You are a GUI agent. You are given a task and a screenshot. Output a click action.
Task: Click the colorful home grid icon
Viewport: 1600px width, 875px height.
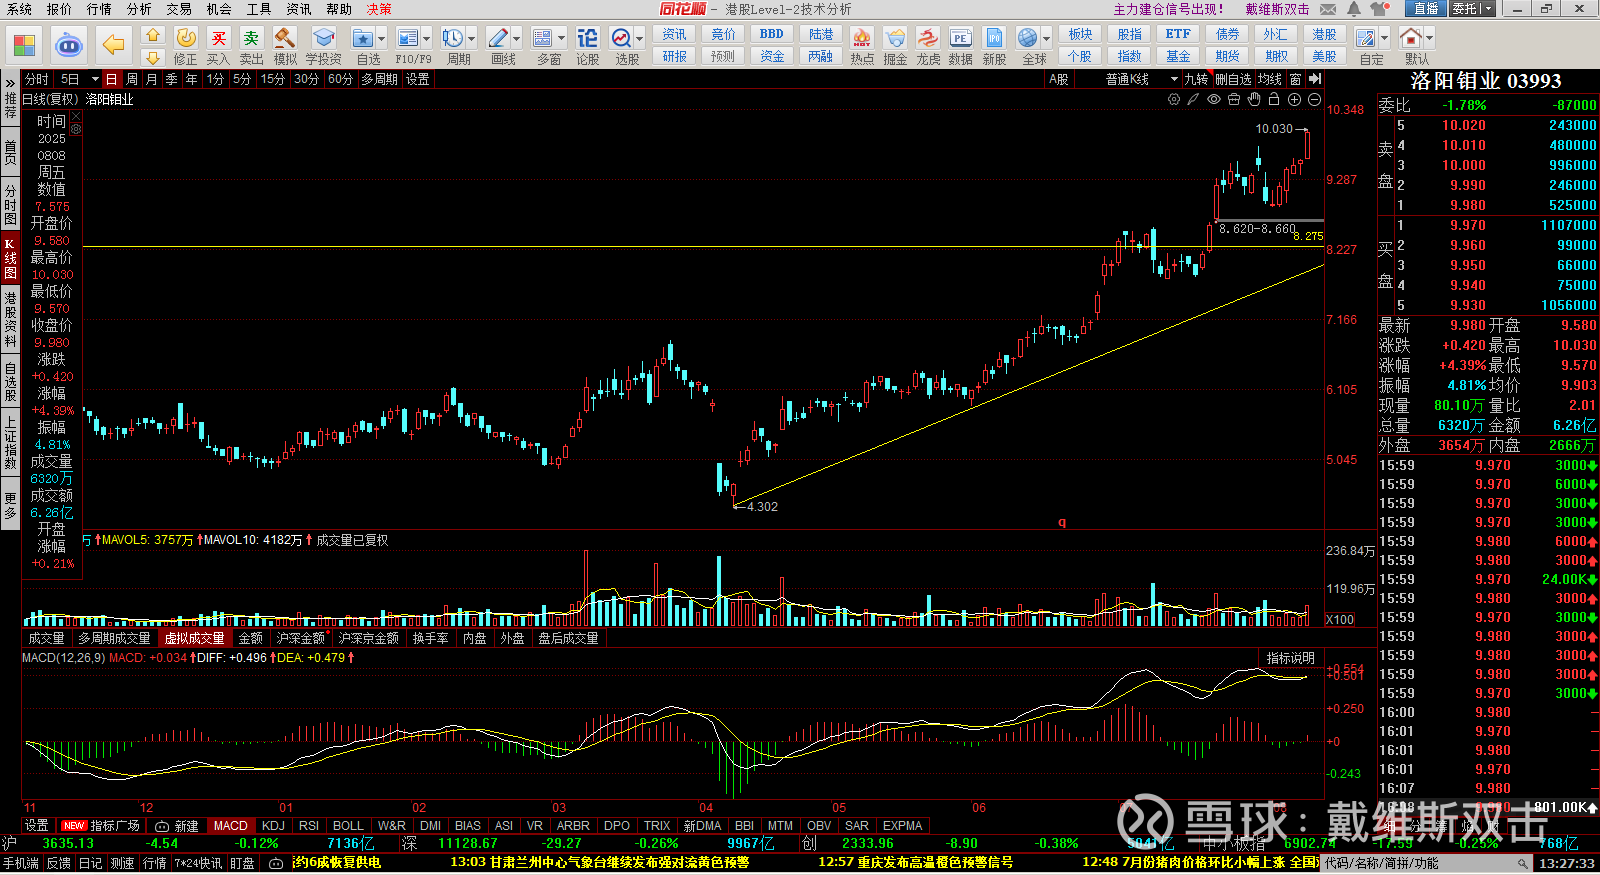24,45
